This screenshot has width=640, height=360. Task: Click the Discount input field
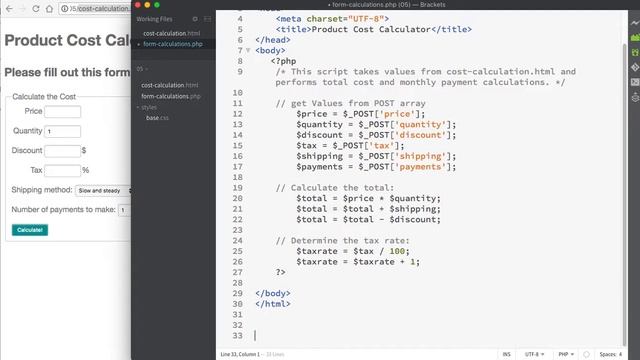(x=62, y=151)
